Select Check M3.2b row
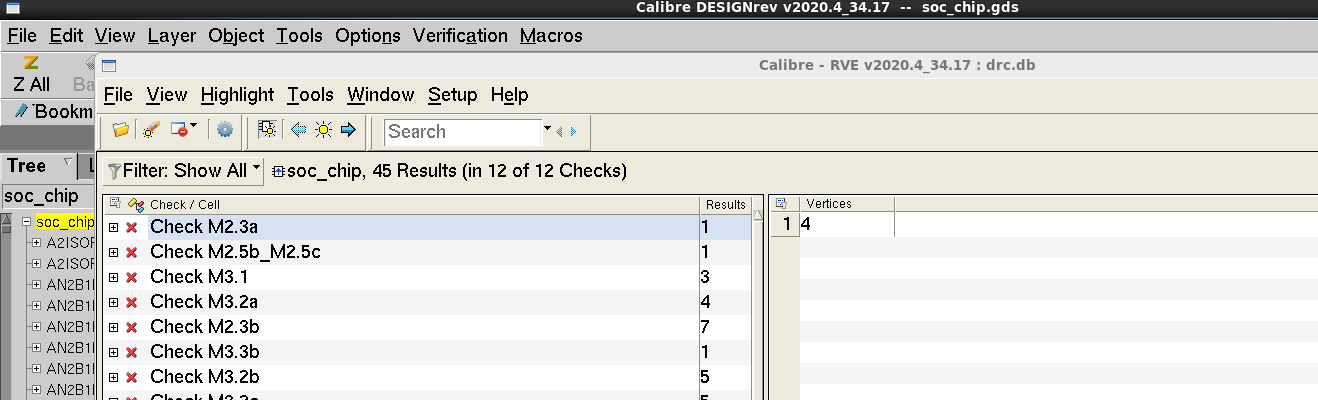The width and height of the screenshot is (1318, 400). [x=428, y=377]
